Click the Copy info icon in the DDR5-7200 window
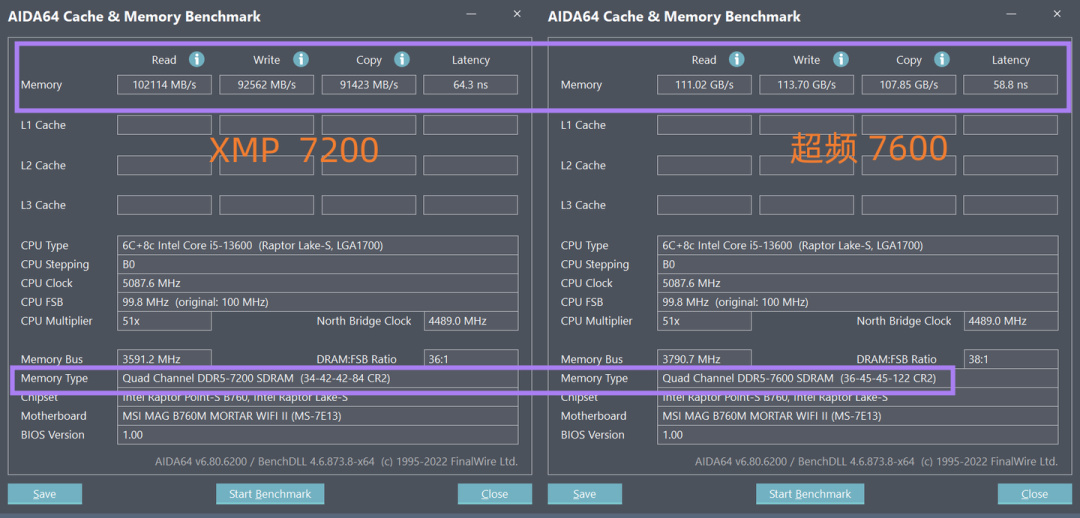 click(402, 60)
